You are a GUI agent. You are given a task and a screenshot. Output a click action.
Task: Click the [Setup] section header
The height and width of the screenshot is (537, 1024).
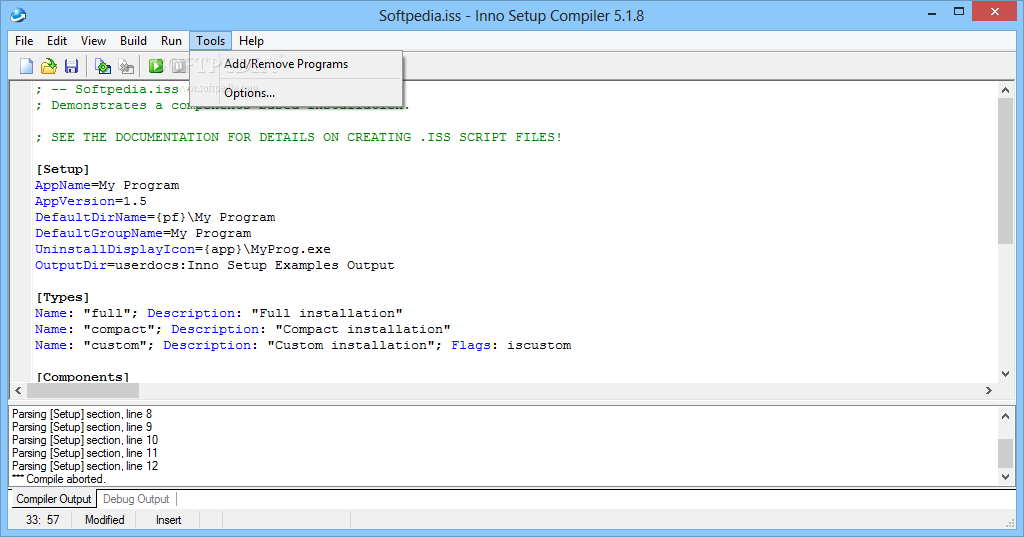63,169
